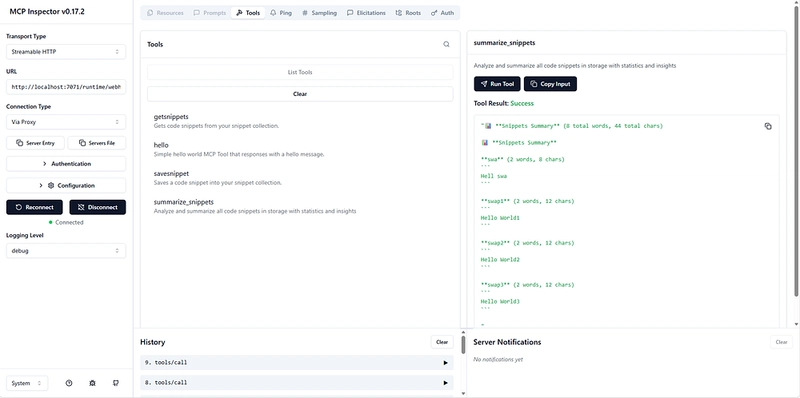Screen dimensions: 800x398
Task: Open the GitHub repository icon
Action: (x=116, y=383)
